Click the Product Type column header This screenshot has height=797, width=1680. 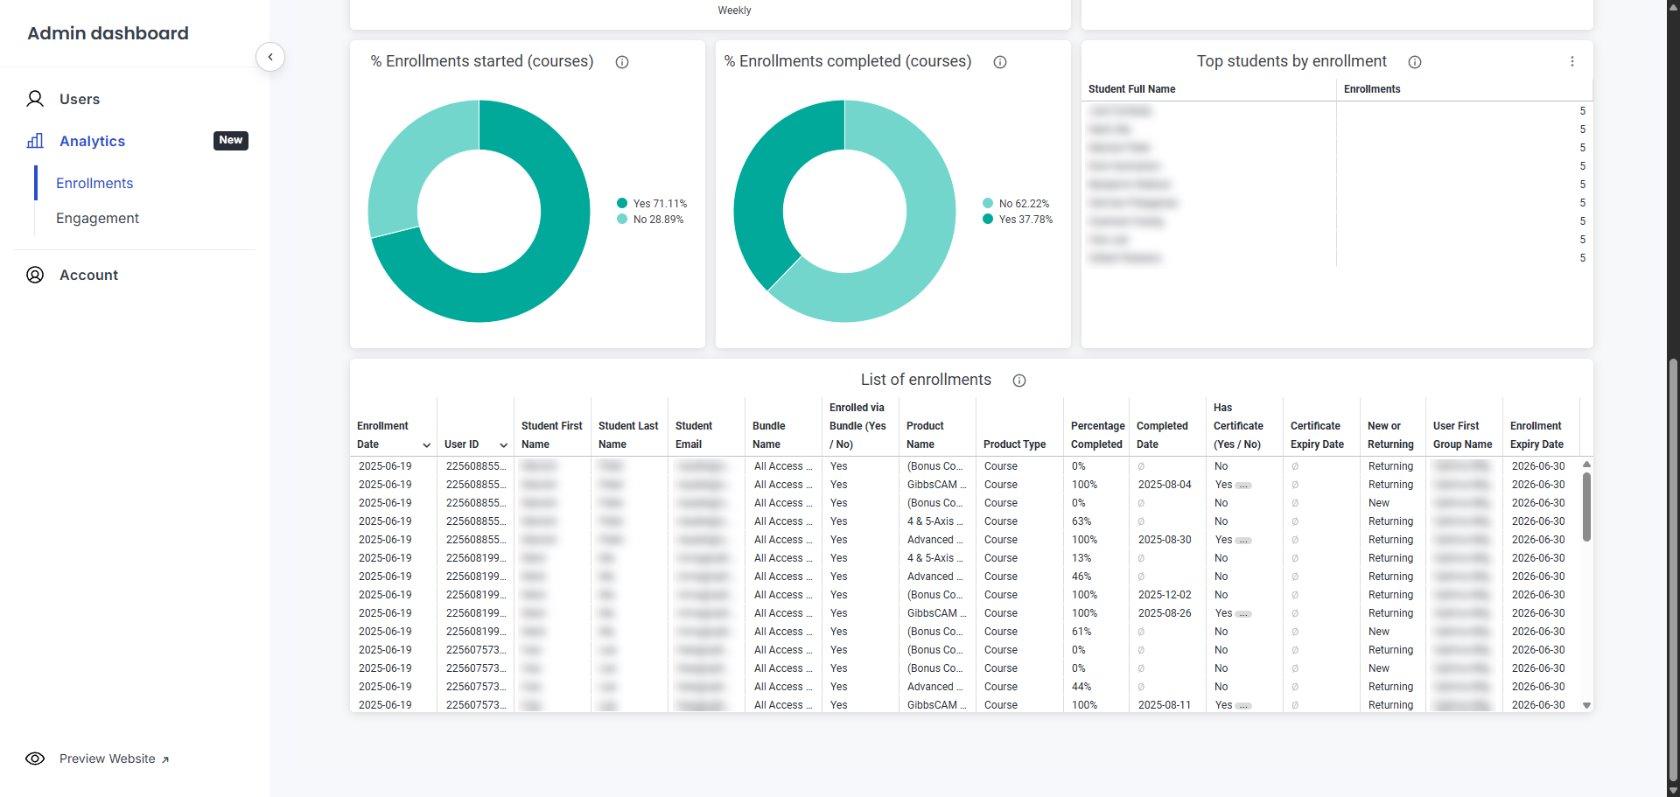(x=1014, y=444)
